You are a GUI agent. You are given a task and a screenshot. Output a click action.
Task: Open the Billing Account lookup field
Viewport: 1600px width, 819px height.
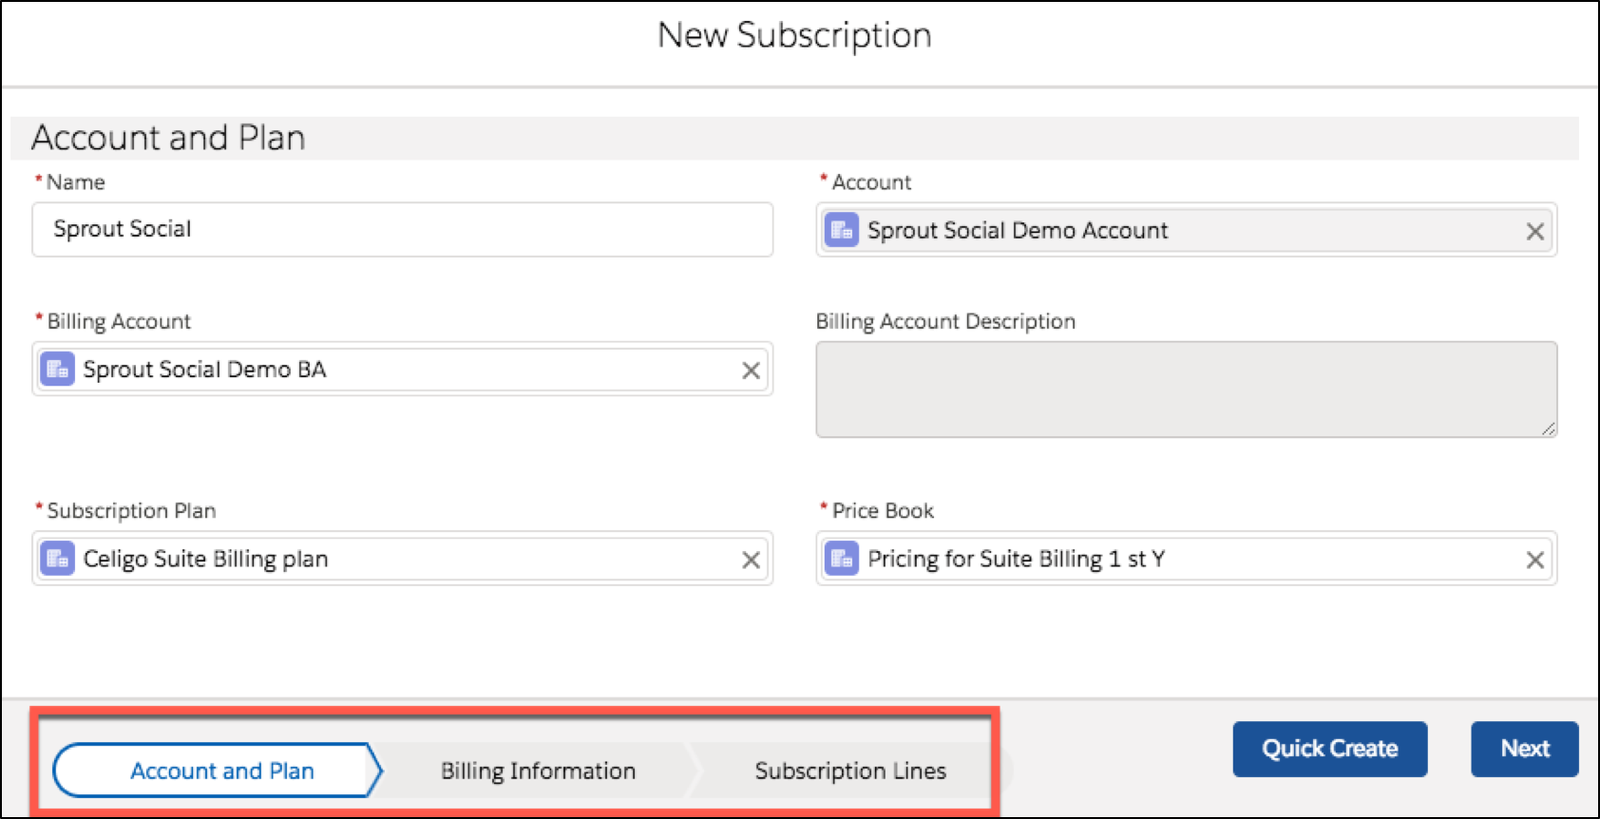click(402, 369)
